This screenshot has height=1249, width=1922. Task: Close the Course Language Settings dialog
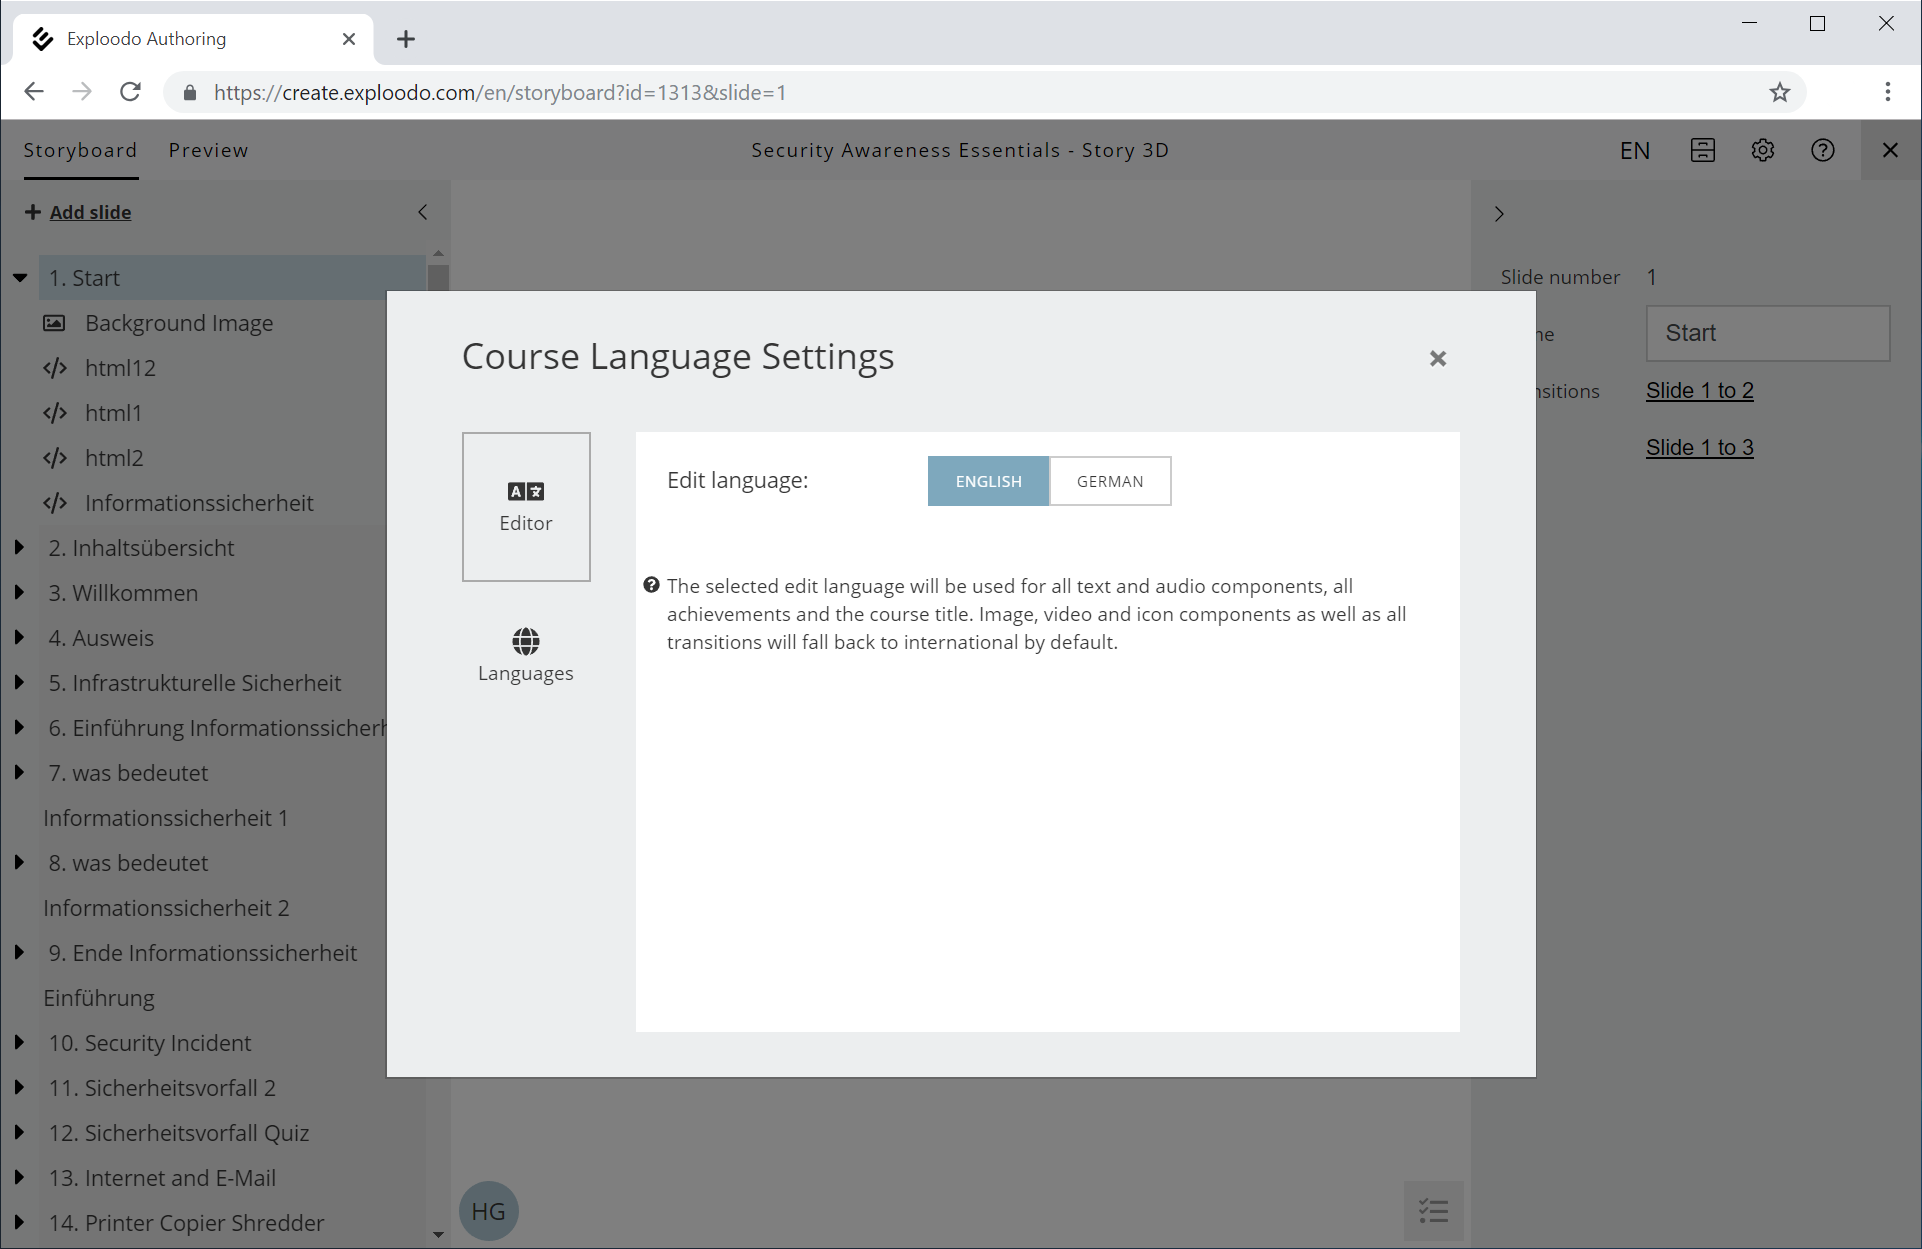1437,358
